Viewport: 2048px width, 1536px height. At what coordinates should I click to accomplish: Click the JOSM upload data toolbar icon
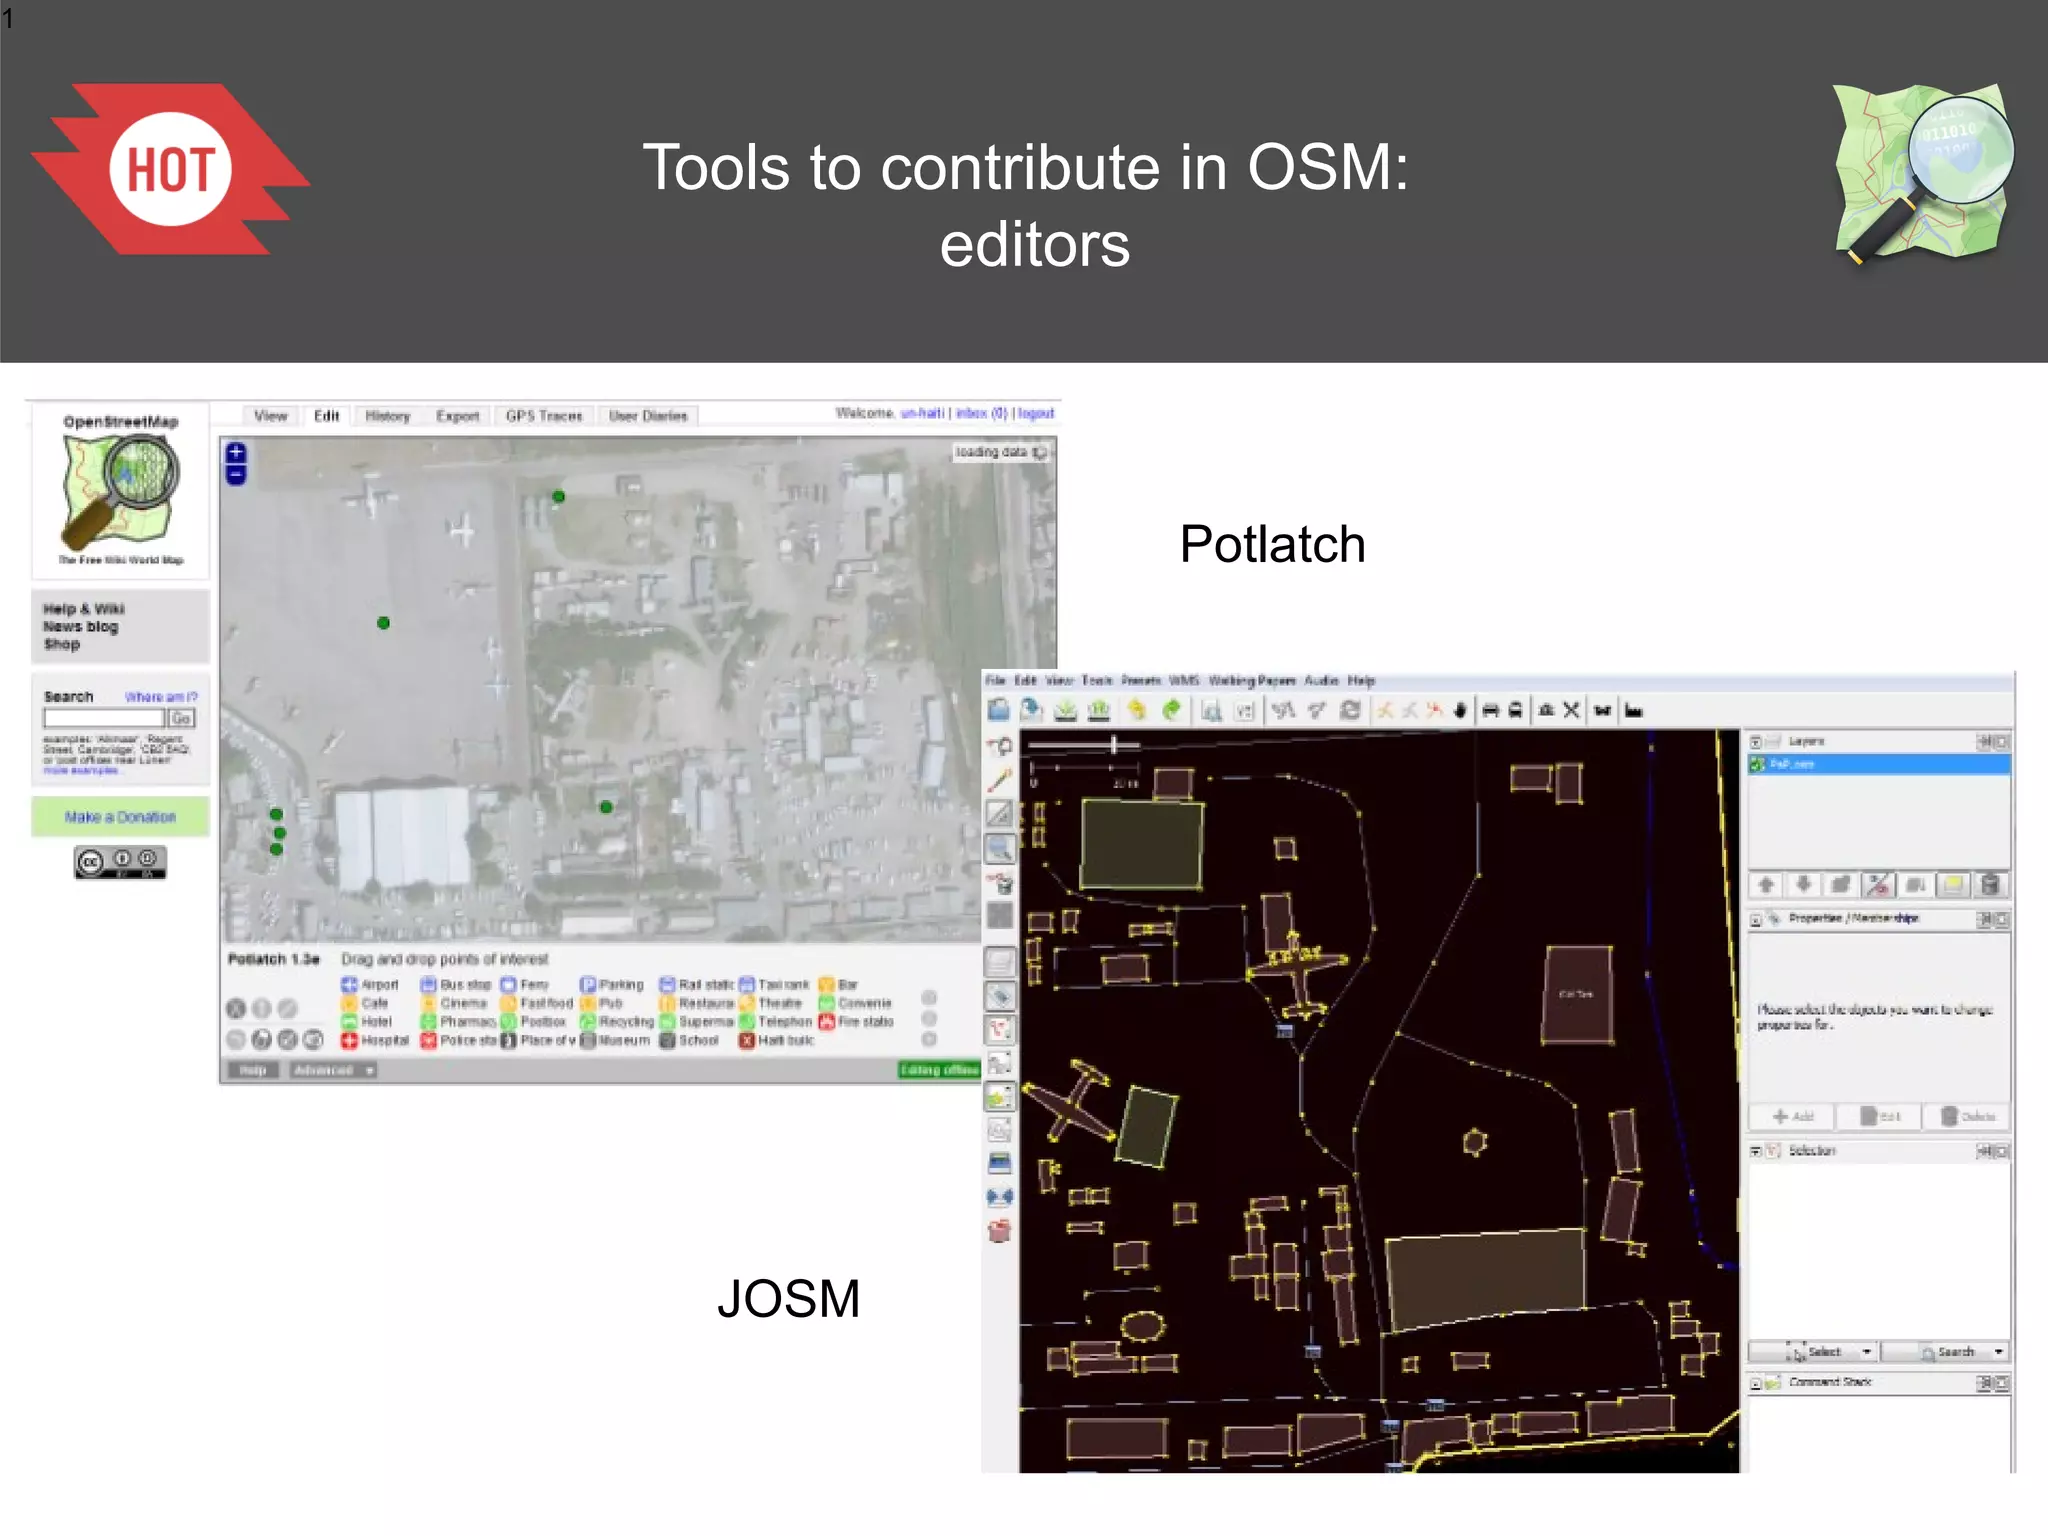pos(1099,710)
